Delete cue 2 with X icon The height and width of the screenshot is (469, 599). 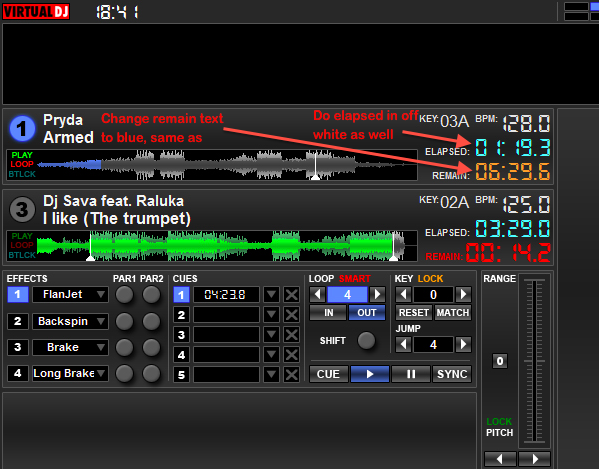291,315
